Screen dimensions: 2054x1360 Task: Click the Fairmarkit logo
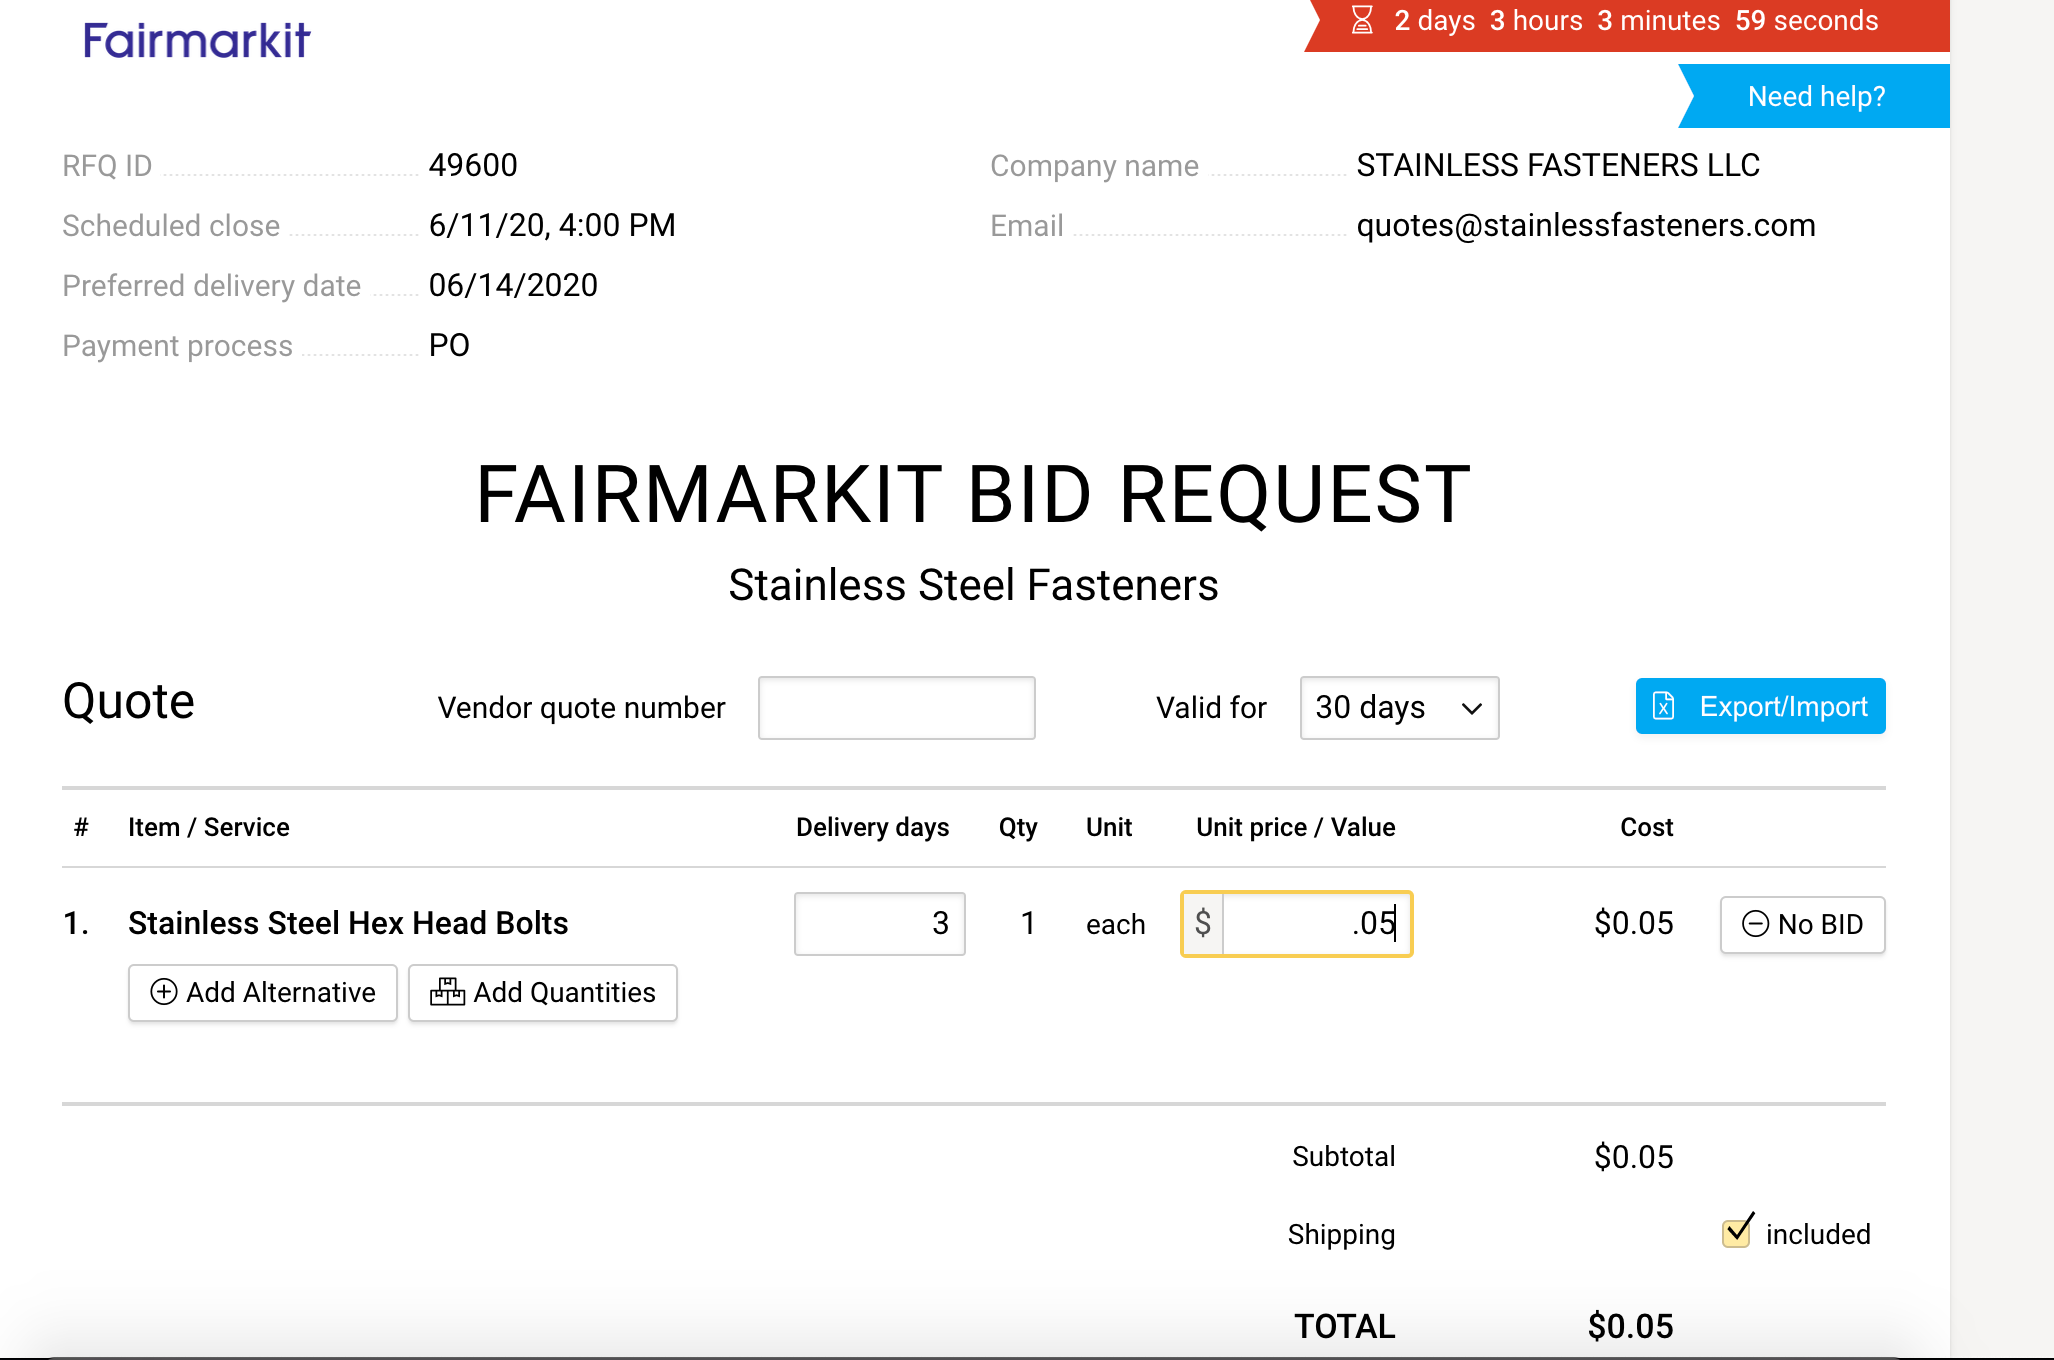[x=197, y=41]
